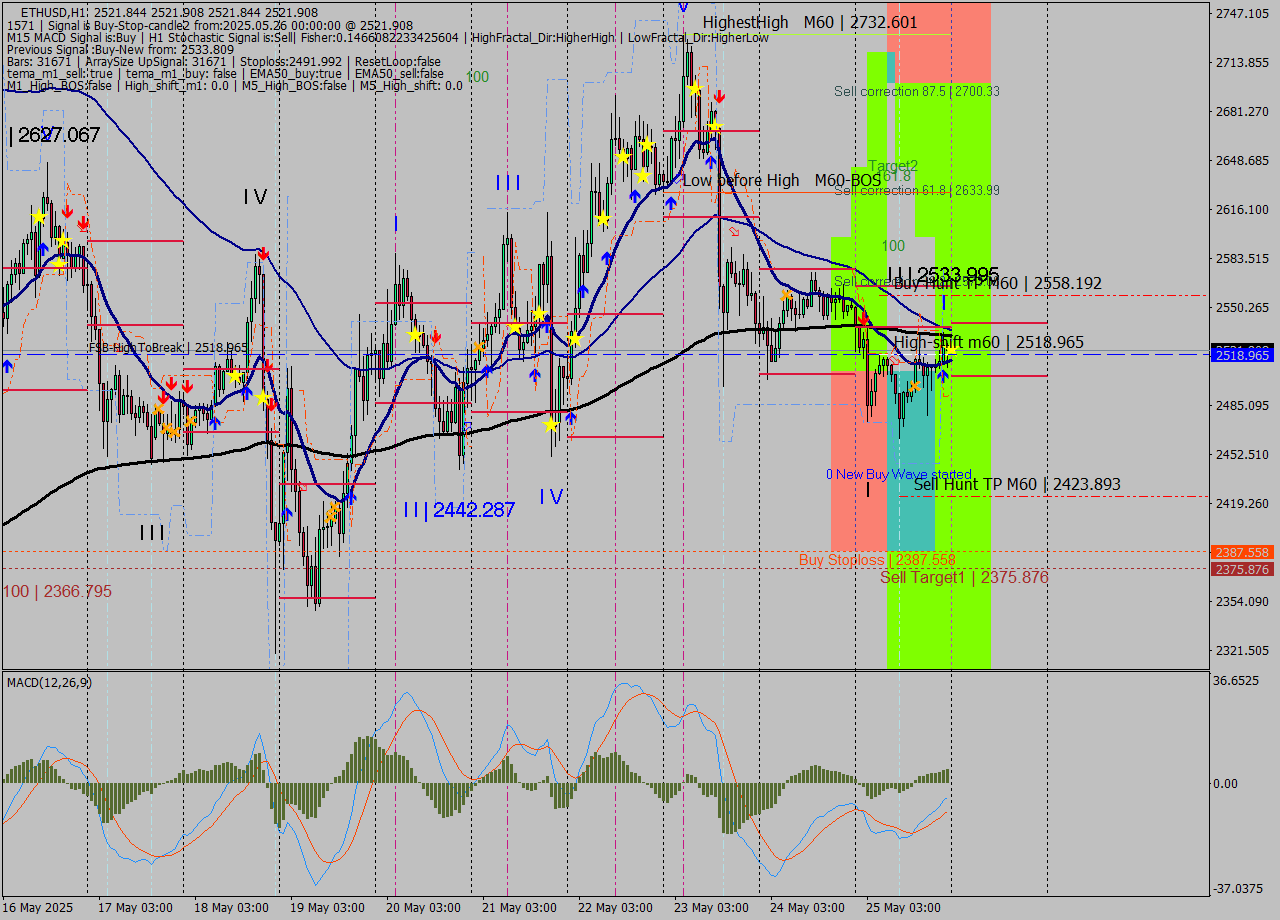1280x920 pixels.
Task: Click the blue up arrow at far left edge
Action: tap(8, 367)
